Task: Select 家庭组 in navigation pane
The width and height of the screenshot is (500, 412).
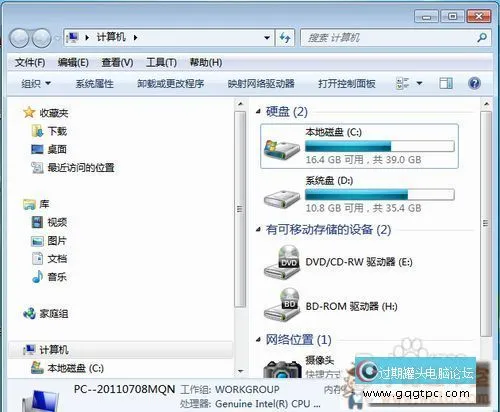Action: [46, 313]
